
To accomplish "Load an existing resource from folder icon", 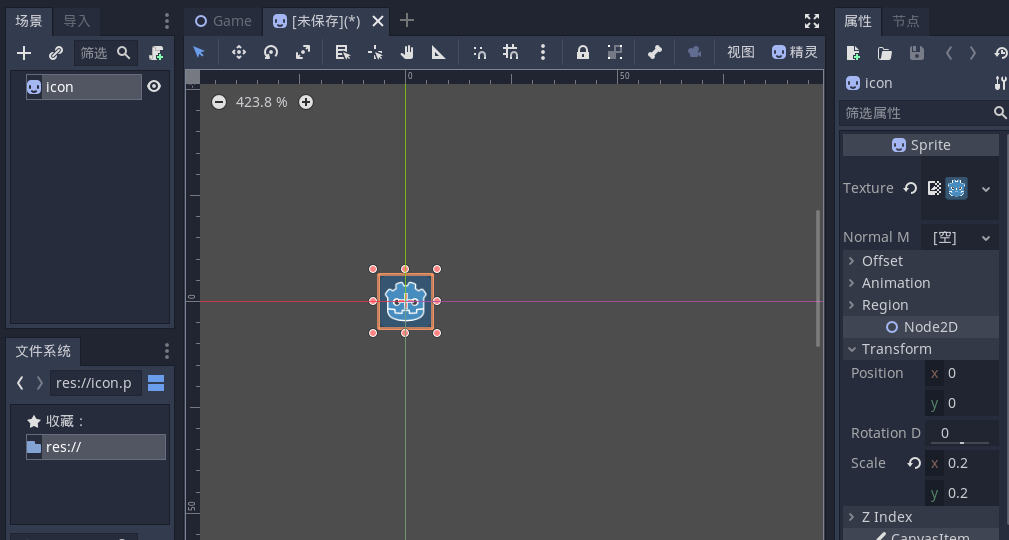I will click(885, 53).
